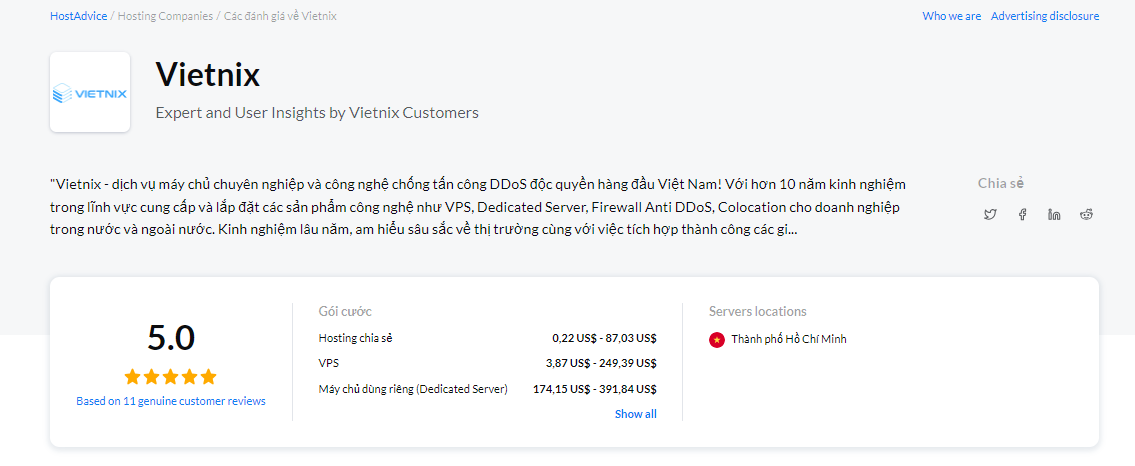This screenshot has height=466, width=1135.
Task: Click the Hosting chia sẻ plan row
Action: (487, 338)
